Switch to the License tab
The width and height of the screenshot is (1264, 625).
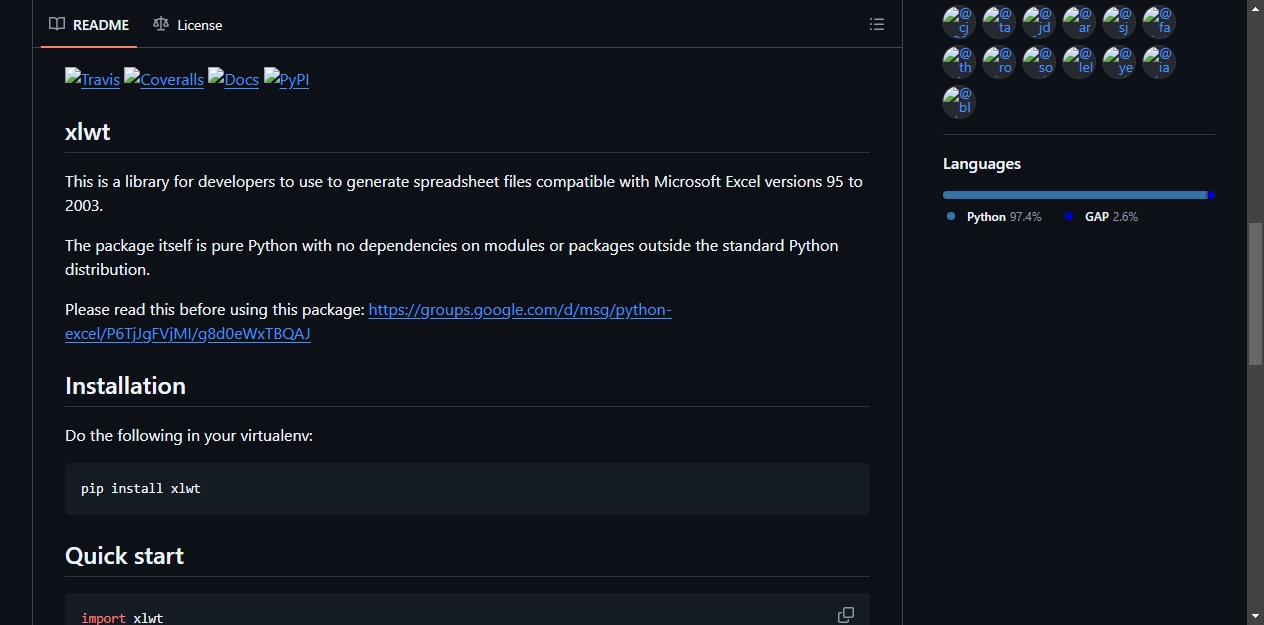coord(188,24)
